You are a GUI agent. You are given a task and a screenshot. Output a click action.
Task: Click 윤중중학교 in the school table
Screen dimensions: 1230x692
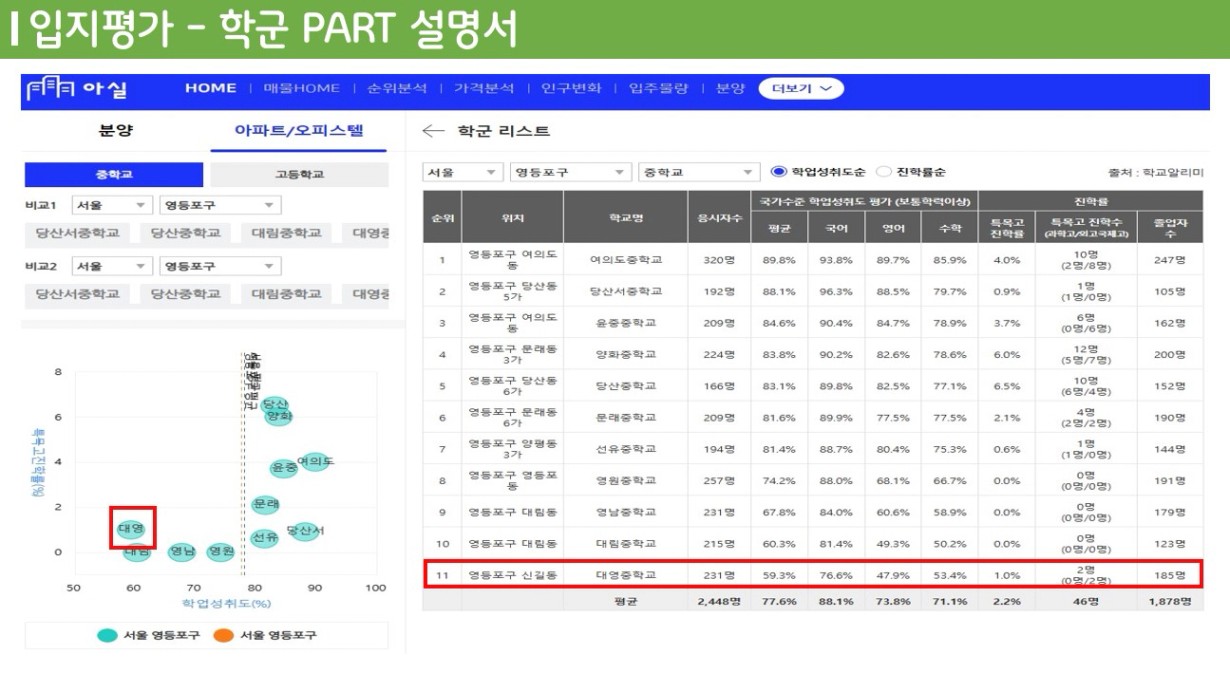[626, 323]
